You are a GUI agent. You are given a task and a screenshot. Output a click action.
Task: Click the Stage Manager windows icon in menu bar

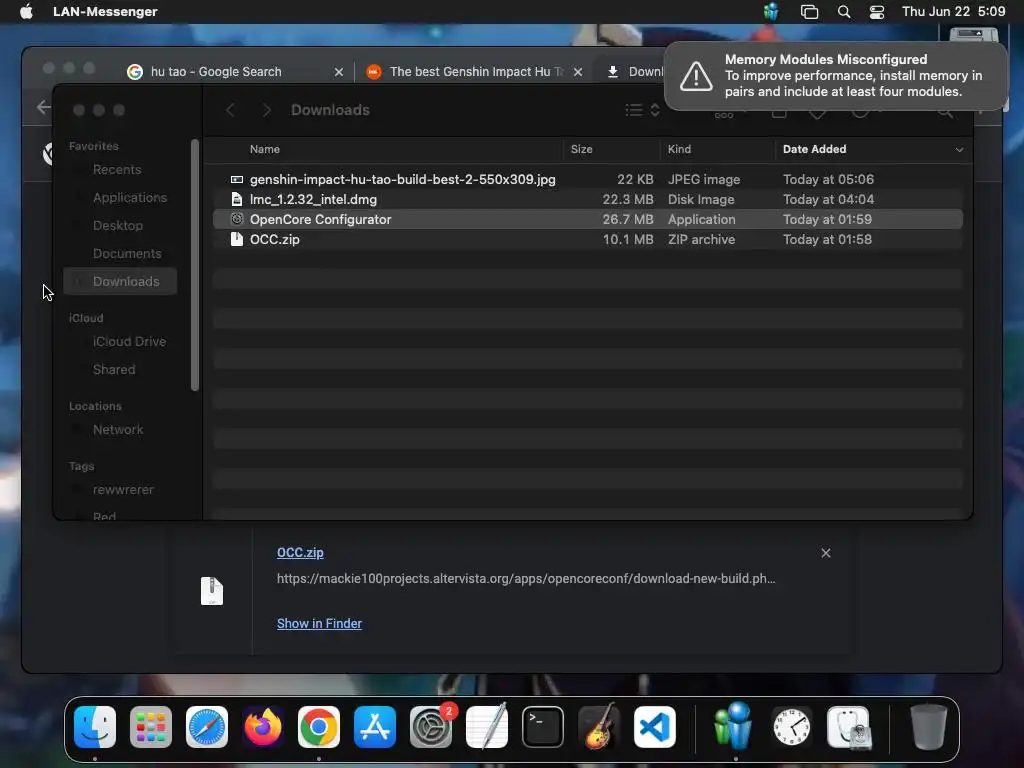pyautogui.click(x=809, y=12)
